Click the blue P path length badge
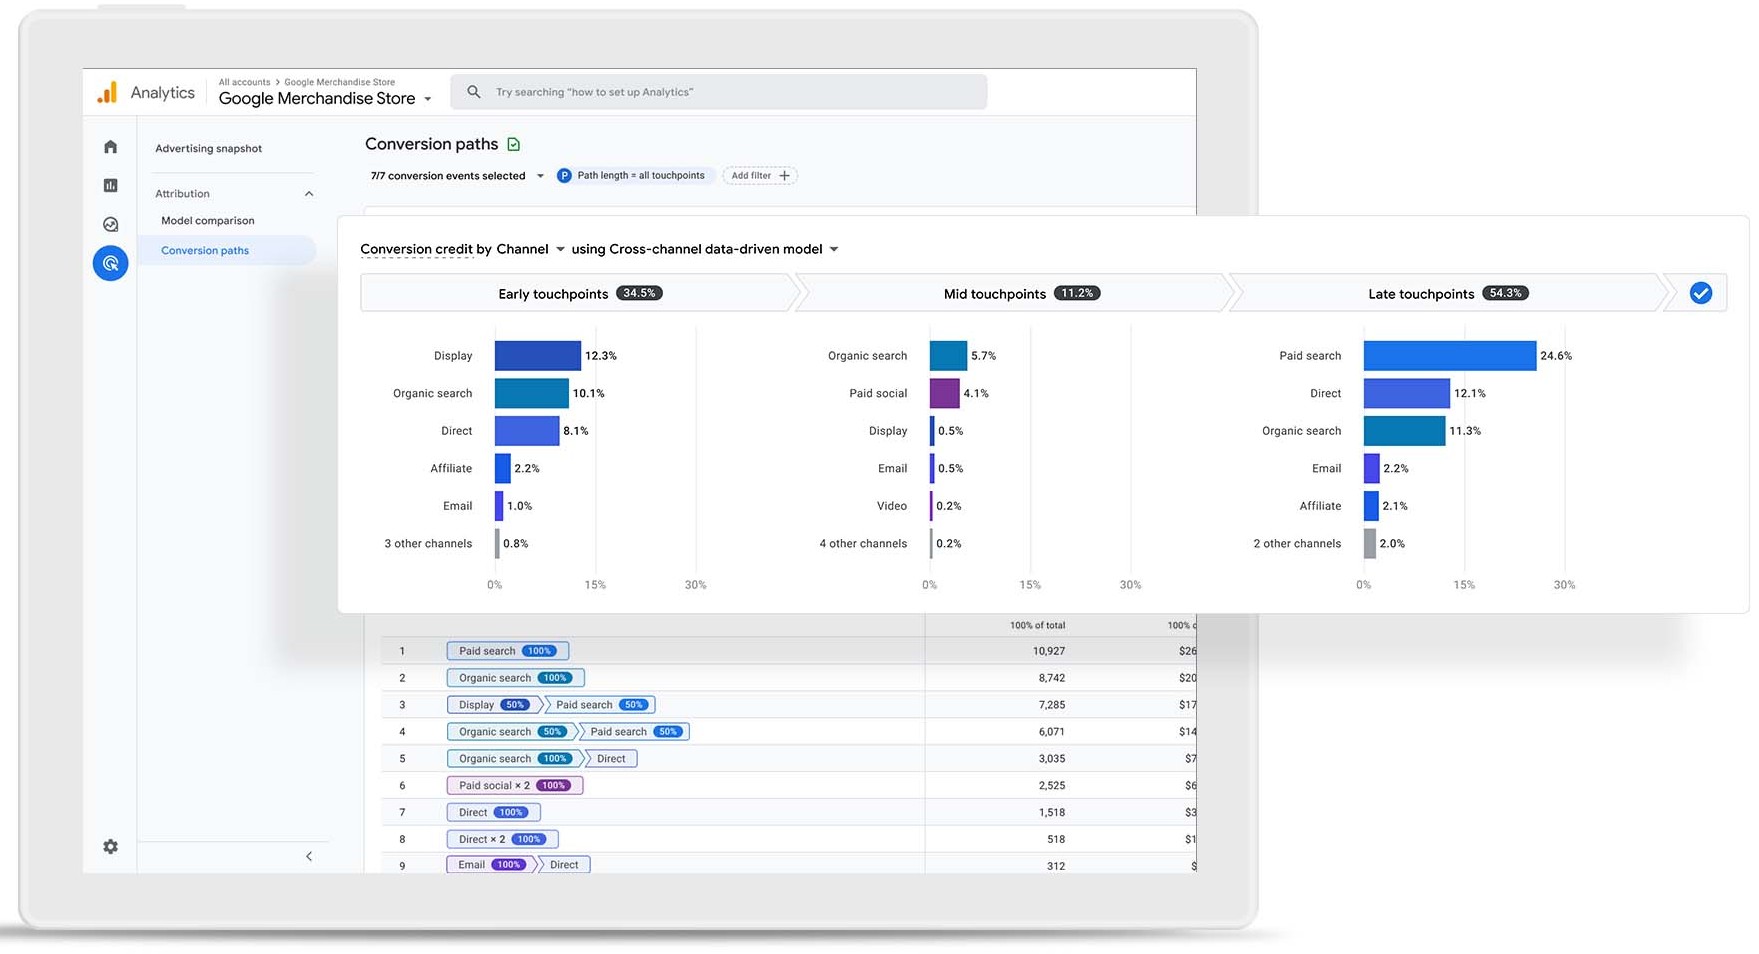The height and width of the screenshot is (954, 1759). click(564, 175)
